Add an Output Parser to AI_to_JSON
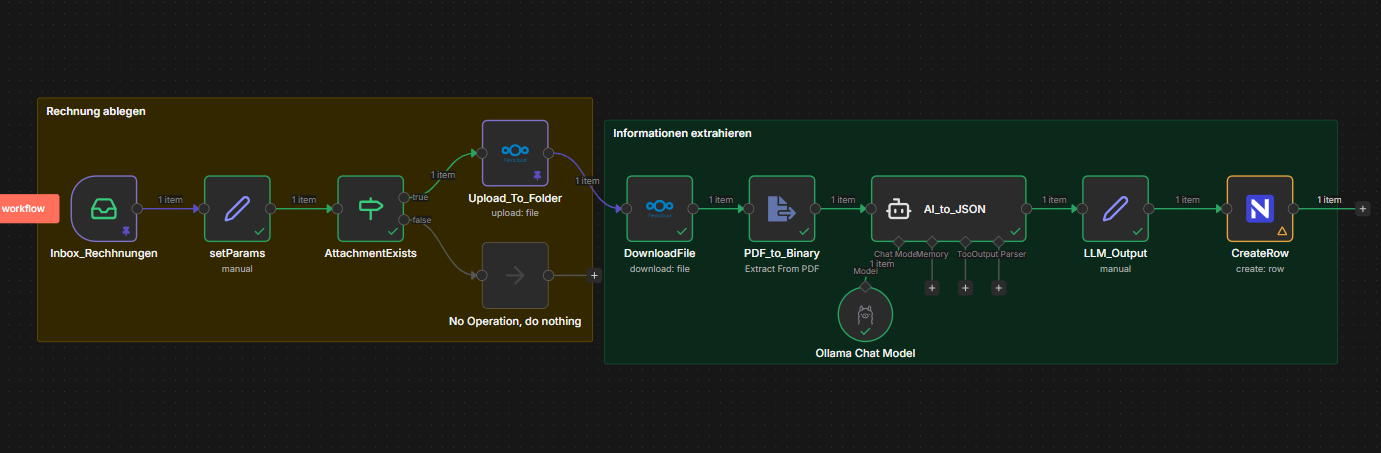Viewport: 1381px width, 453px height. [x=998, y=288]
